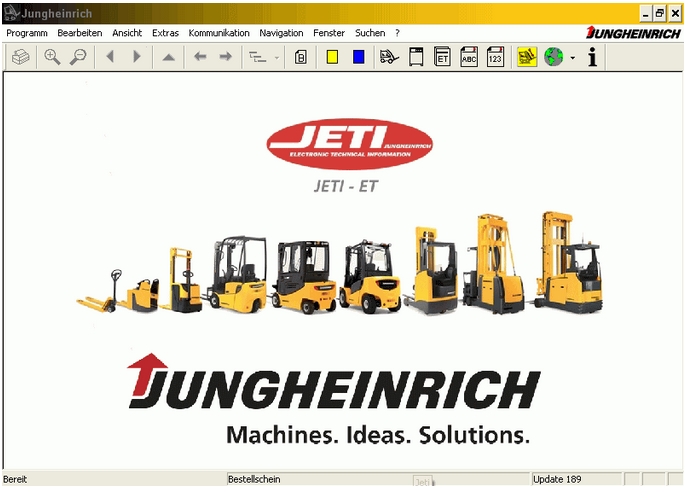Open the Bearbeiten menu
Image resolution: width=685 pixels, height=492 pixels.
click(x=80, y=33)
